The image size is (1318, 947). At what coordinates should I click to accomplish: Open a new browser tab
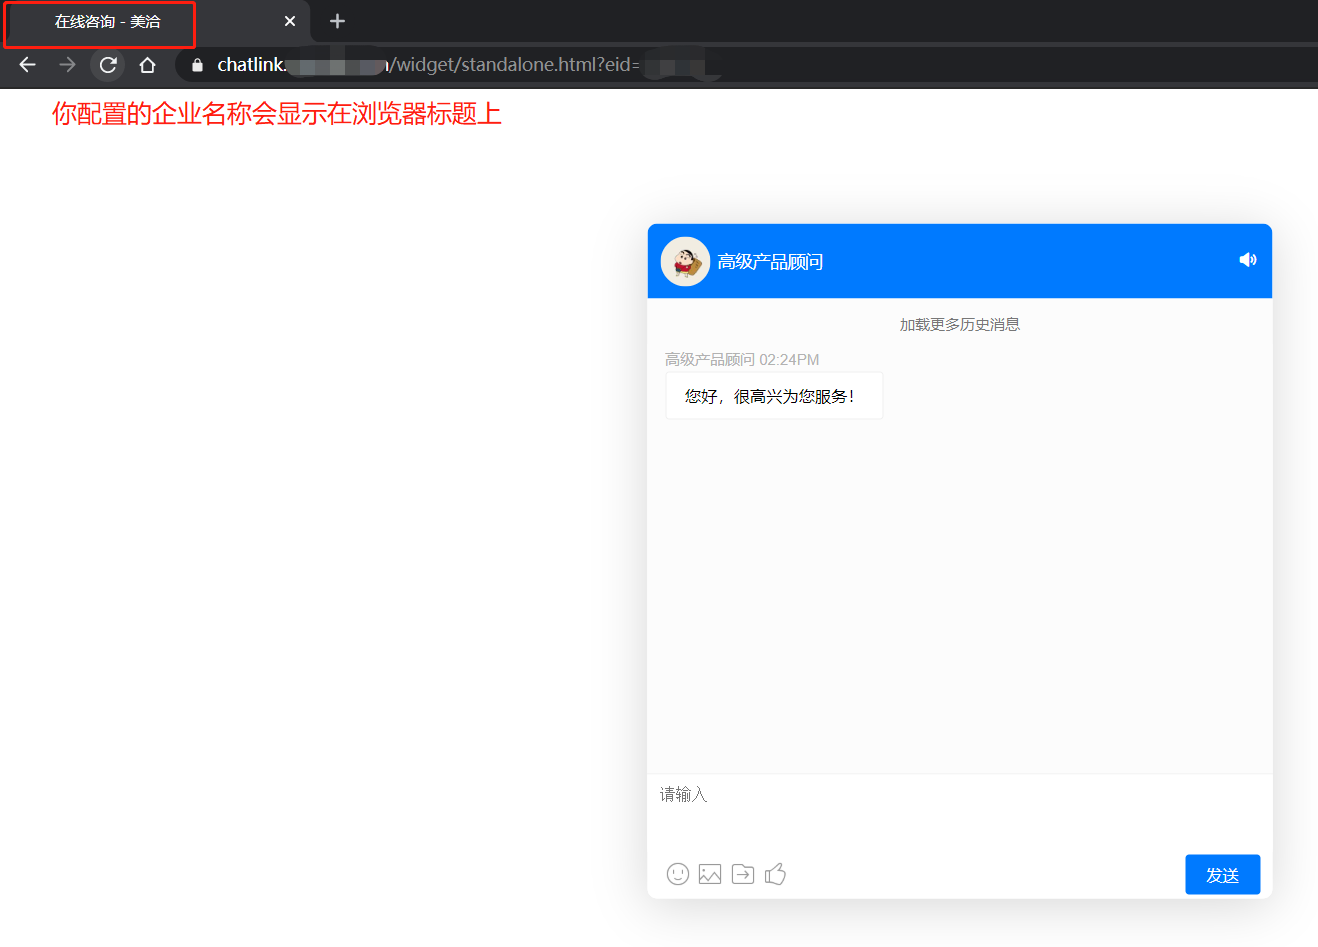coord(337,21)
